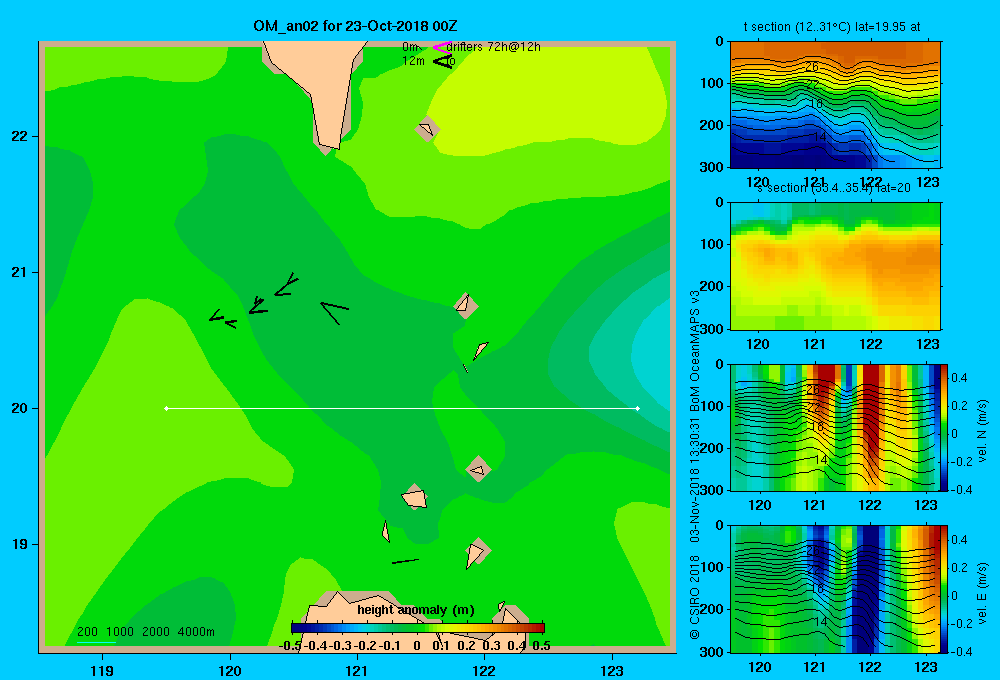Click the height anomaly color bar
Image resolution: width=1000 pixels, height=680 pixels.
click(x=418, y=628)
